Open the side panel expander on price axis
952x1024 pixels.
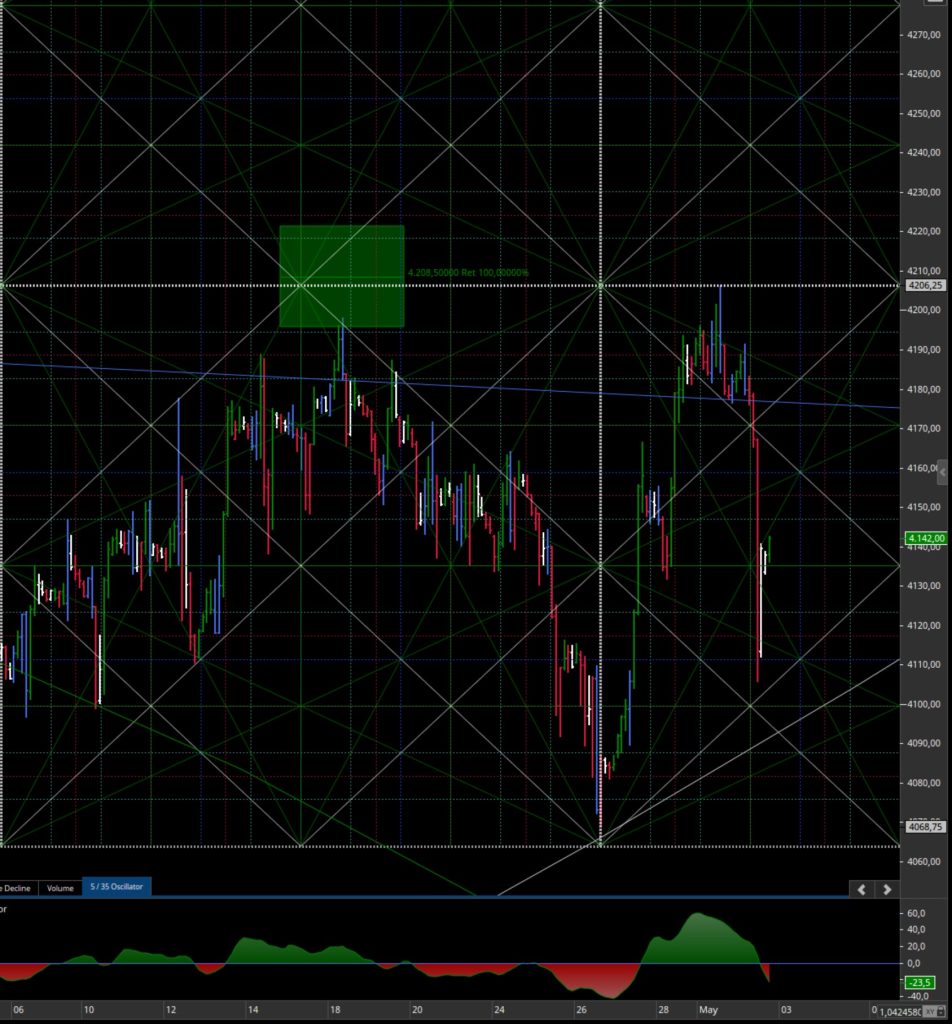942,472
